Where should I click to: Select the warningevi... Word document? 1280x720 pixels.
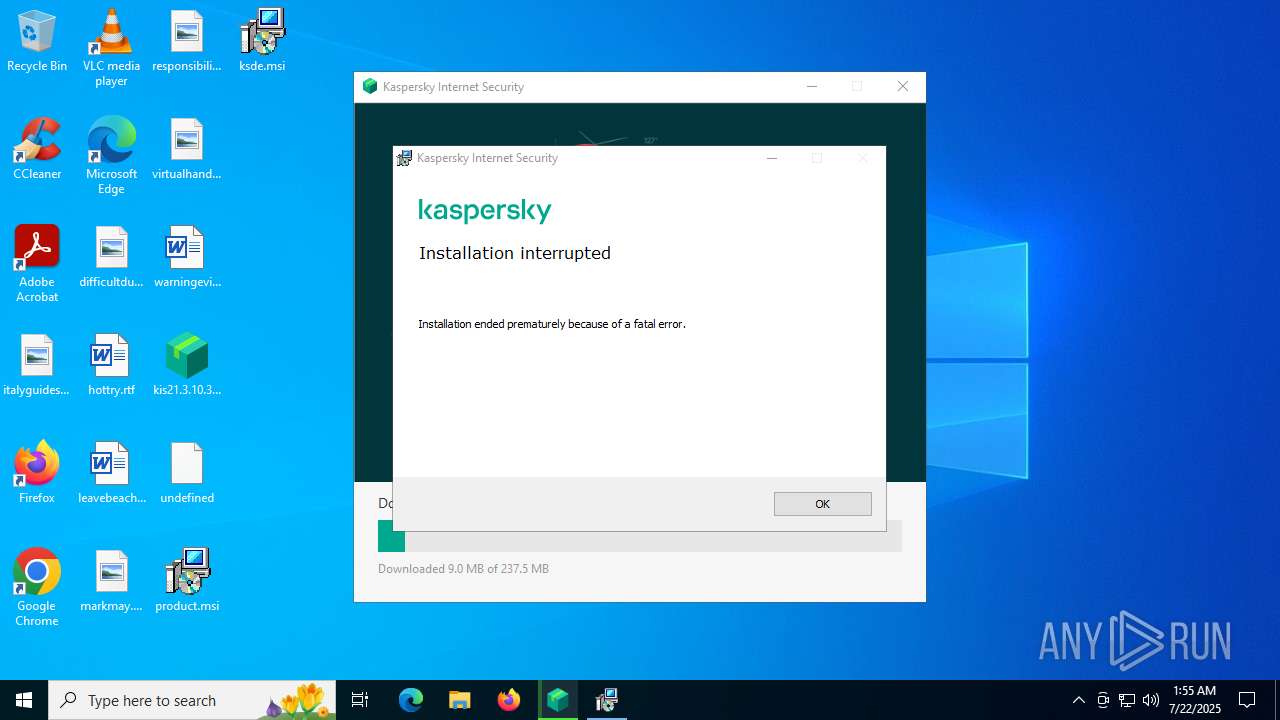(x=186, y=258)
